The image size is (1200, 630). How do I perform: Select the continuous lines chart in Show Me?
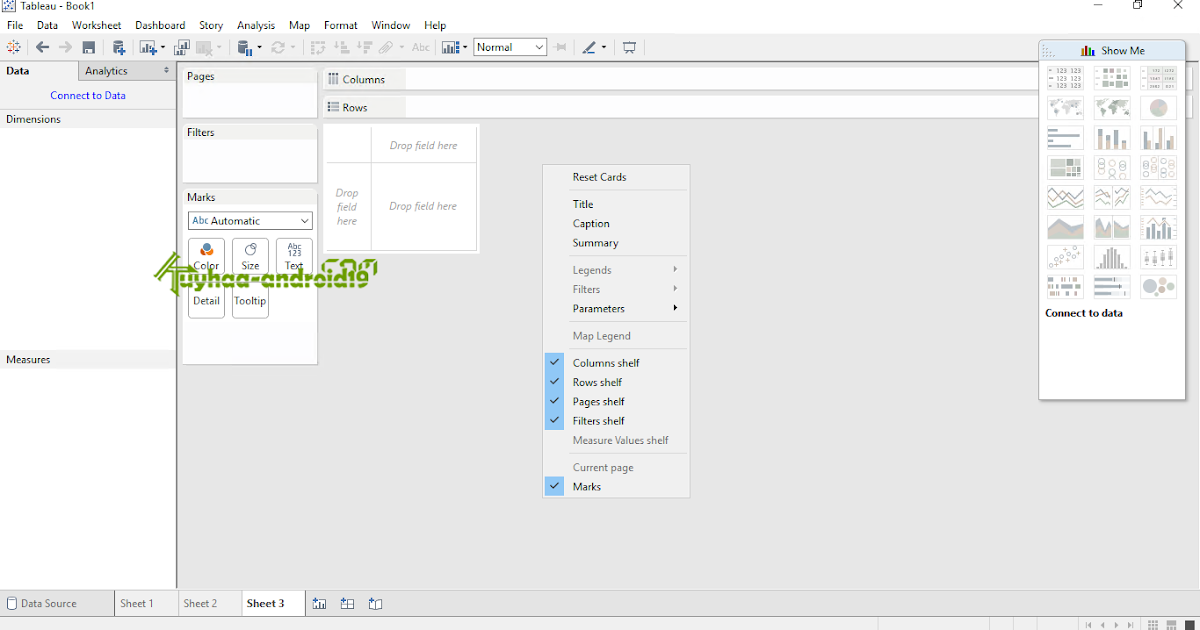[1065, 197]
